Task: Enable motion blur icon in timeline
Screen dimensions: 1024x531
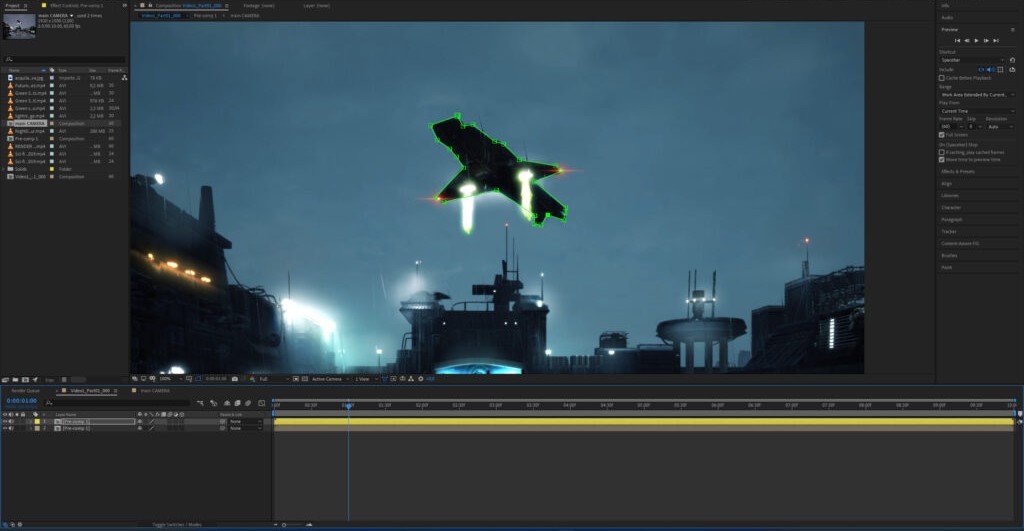Action: [x=248, y=403]
